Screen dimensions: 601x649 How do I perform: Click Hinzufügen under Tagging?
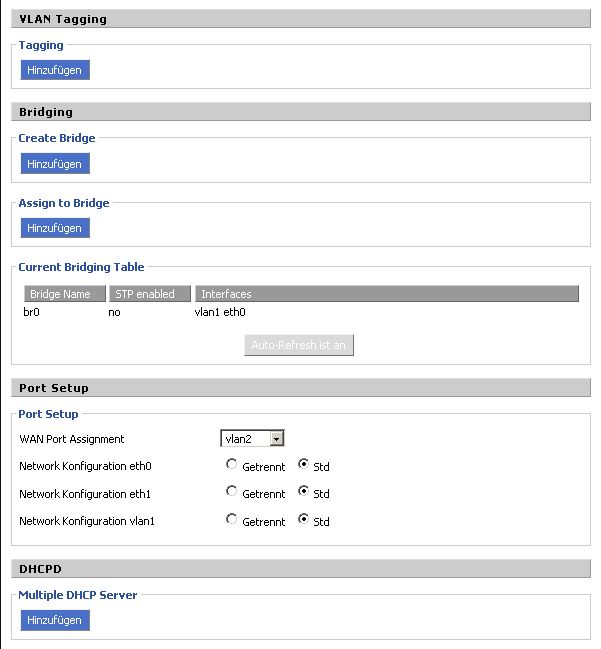55,70
